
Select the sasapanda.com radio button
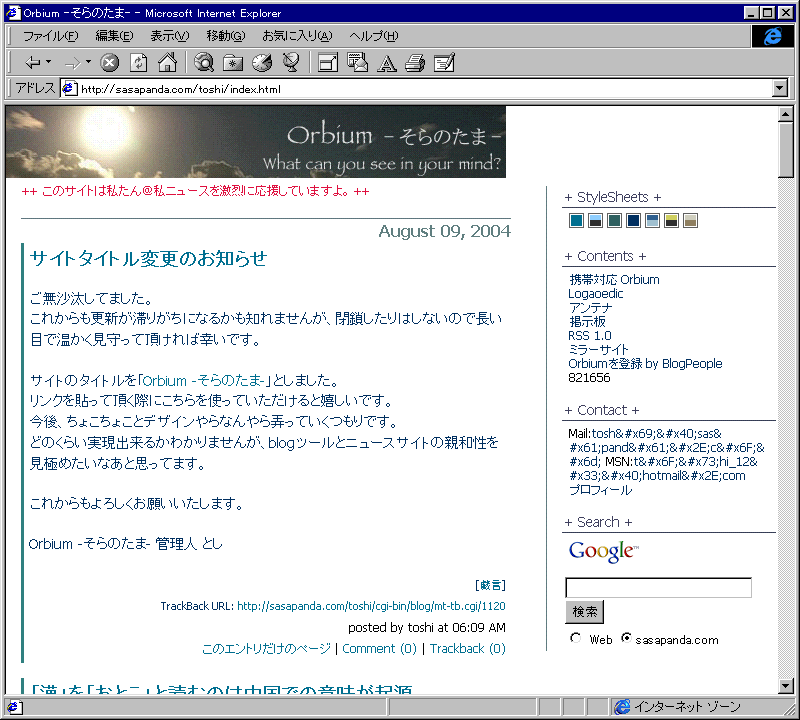[x=626, y=638]
